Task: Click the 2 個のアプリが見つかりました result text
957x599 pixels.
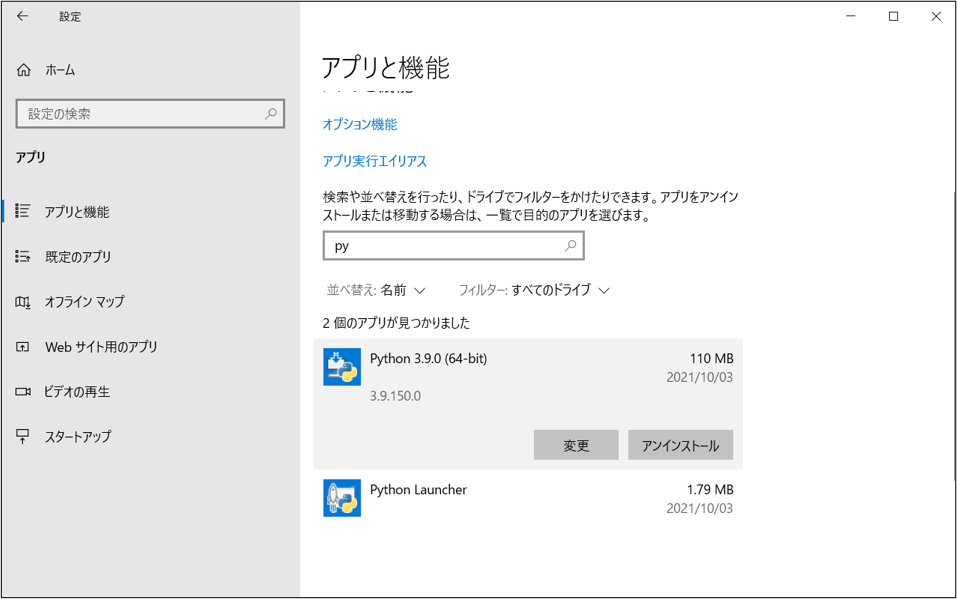Action: [396, 323]
